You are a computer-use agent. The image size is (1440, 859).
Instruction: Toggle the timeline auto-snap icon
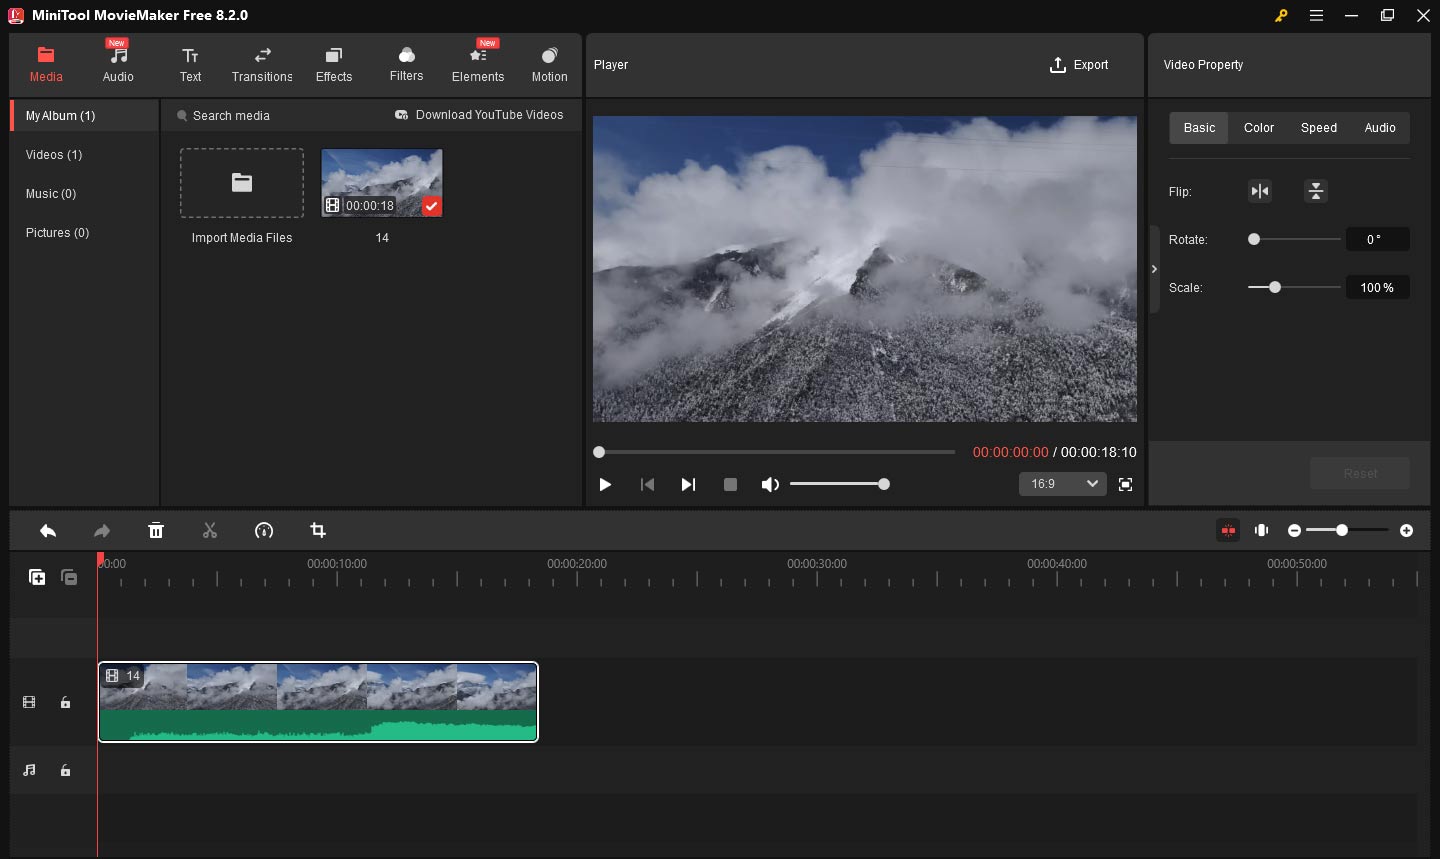click(x=1228, y=530)
